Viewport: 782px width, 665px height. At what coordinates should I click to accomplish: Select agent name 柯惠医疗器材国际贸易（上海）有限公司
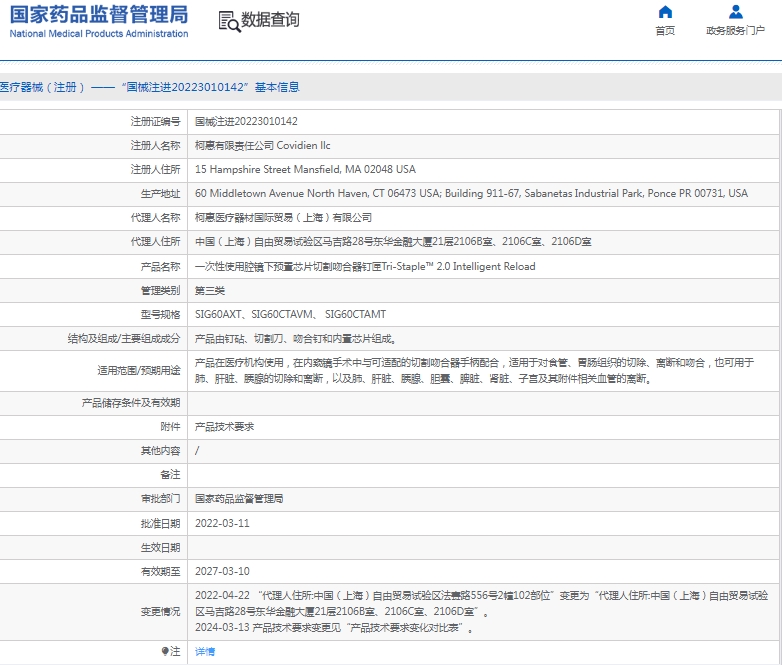pos(283,218)
